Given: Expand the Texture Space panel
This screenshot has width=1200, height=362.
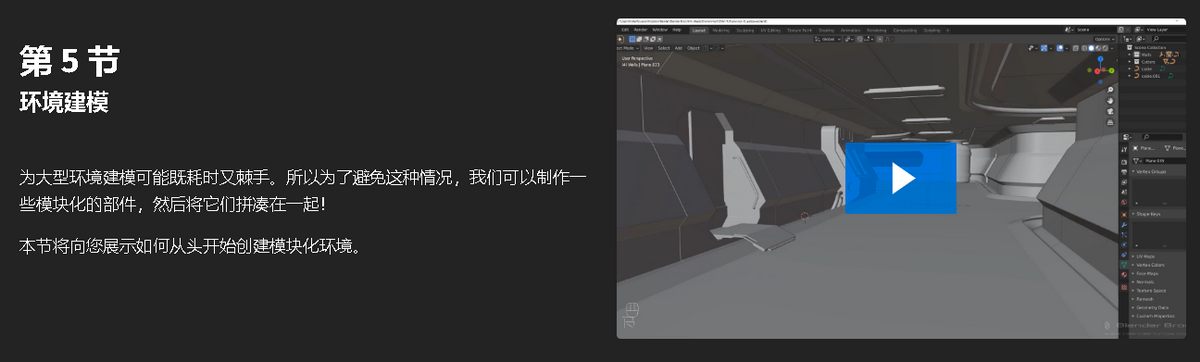Looking at the screenshot, I should (x=1151, y=290).
